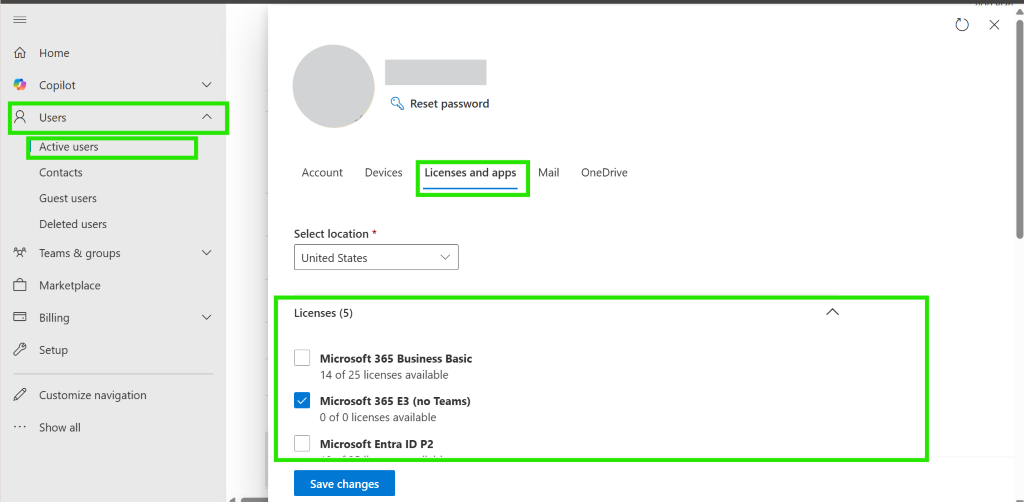Collapse the Users navigation section chevron
The height and width of the screenshot is (502, 1024).
tap(207, 117)
